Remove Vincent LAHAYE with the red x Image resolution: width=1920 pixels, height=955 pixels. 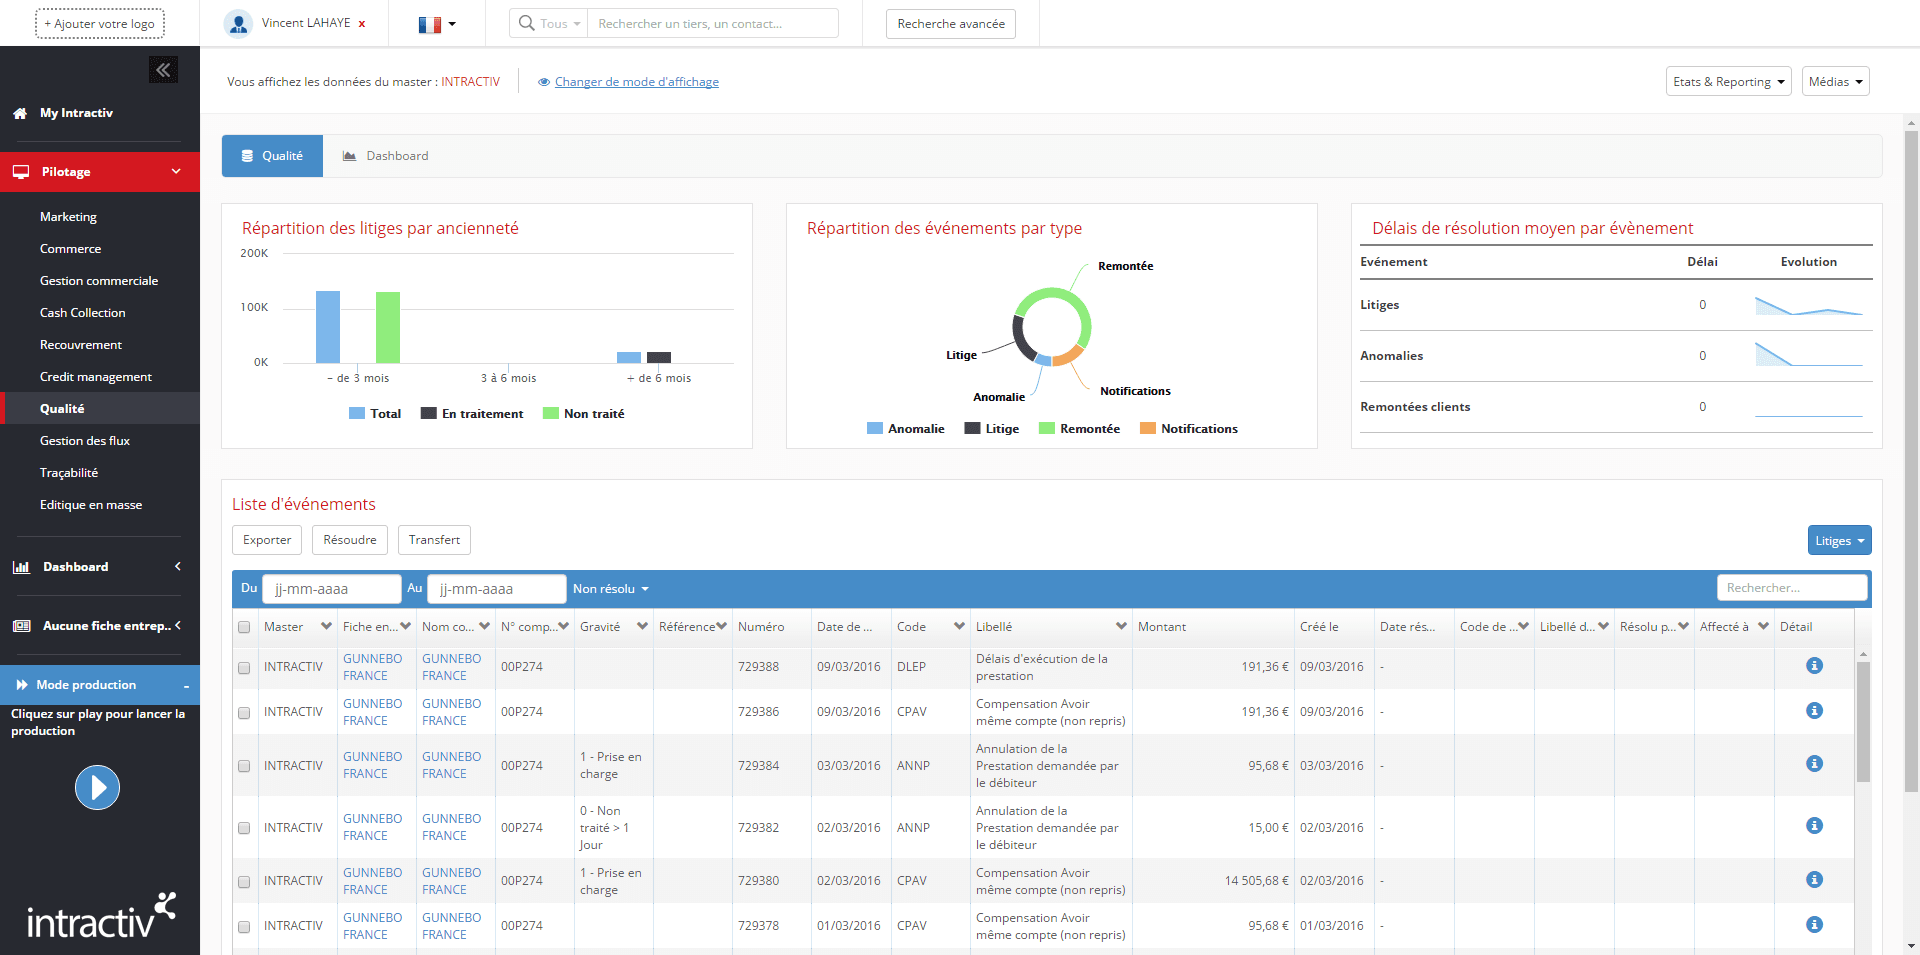pyautogui.click(x=362, y=24)
